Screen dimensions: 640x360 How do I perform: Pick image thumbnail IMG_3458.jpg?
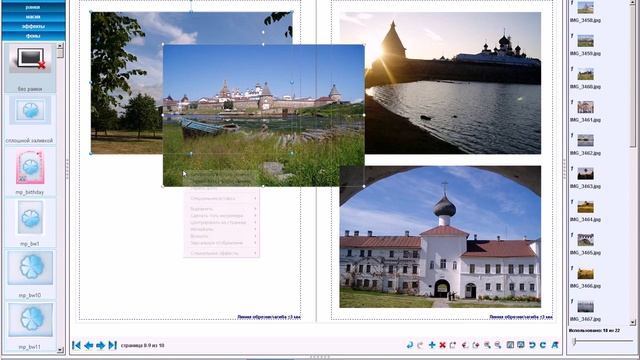(585, 7)
